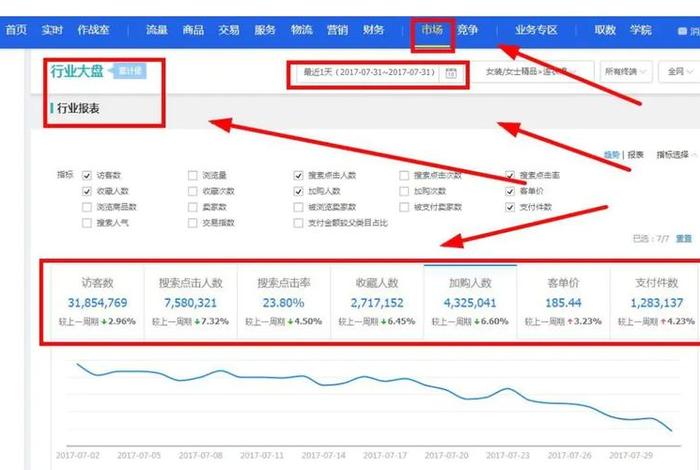Open the 女装/女士精品 category dropdown

click(533, 72)
